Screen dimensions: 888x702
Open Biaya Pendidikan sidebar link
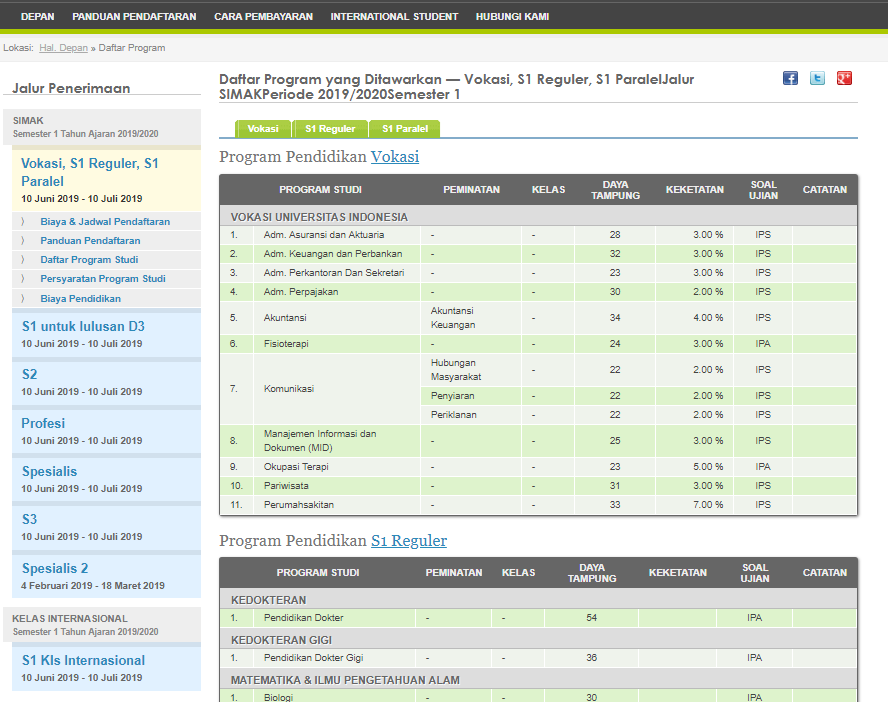point(80,298)
